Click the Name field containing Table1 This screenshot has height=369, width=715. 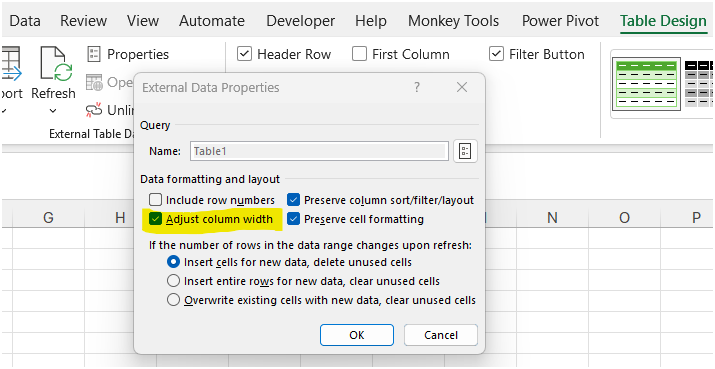(318, 151)
